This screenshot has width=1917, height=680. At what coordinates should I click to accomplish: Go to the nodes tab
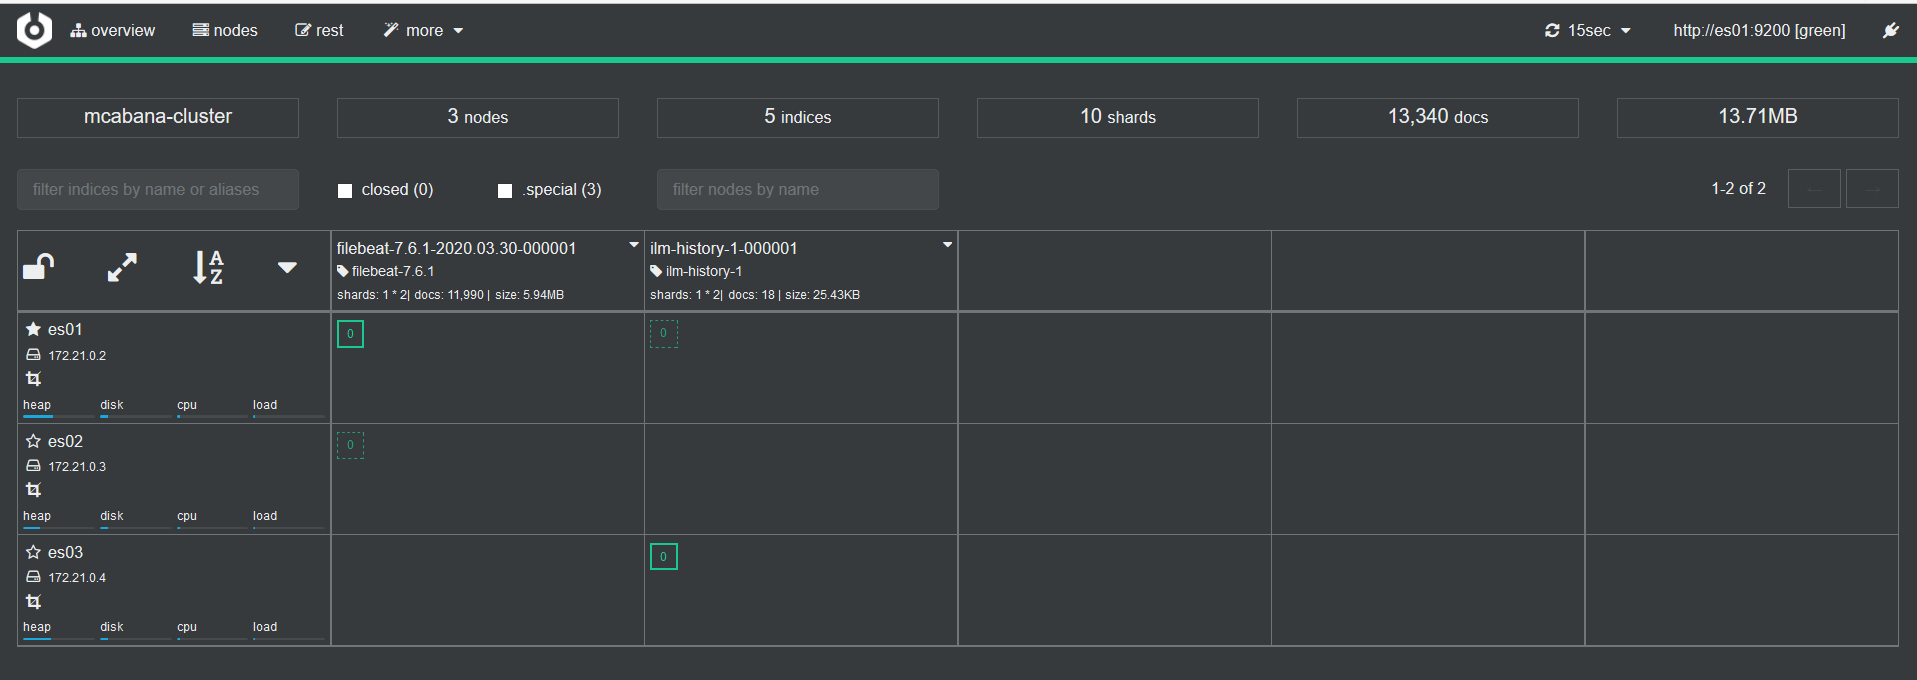point(225,30)
